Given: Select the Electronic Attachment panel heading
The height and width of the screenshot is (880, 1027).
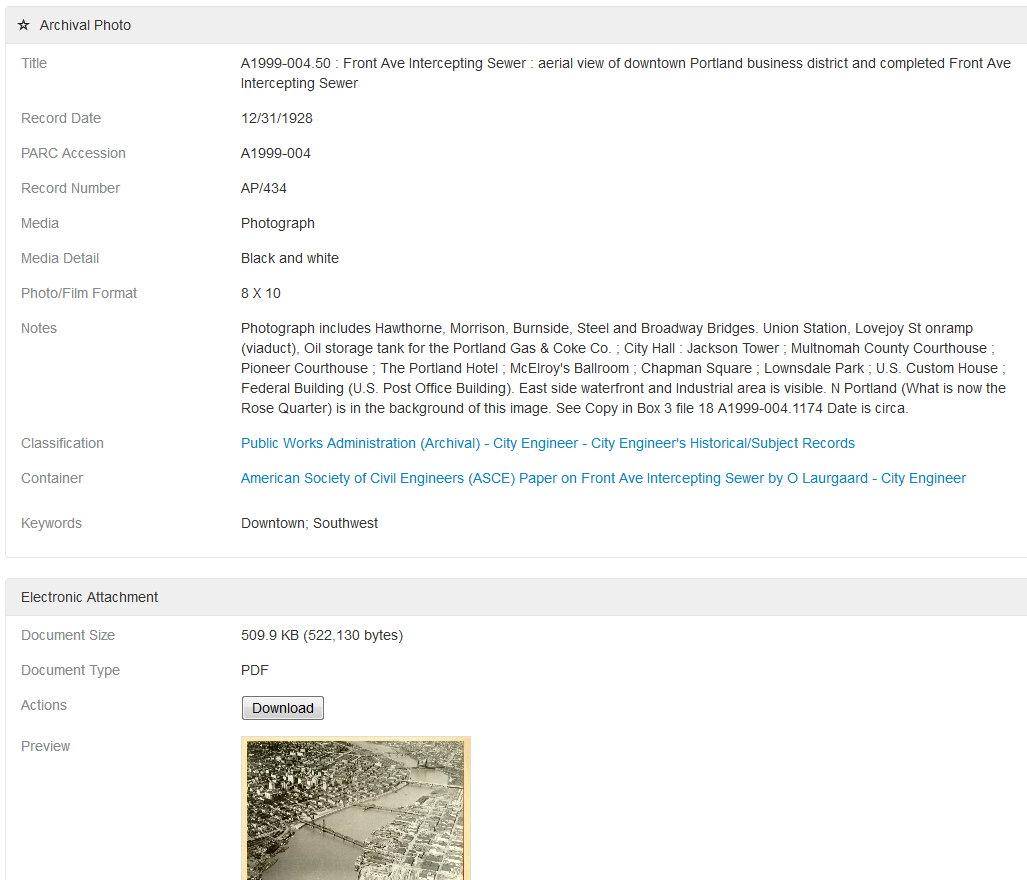Looking at the screenshot, I should (89, 597).
